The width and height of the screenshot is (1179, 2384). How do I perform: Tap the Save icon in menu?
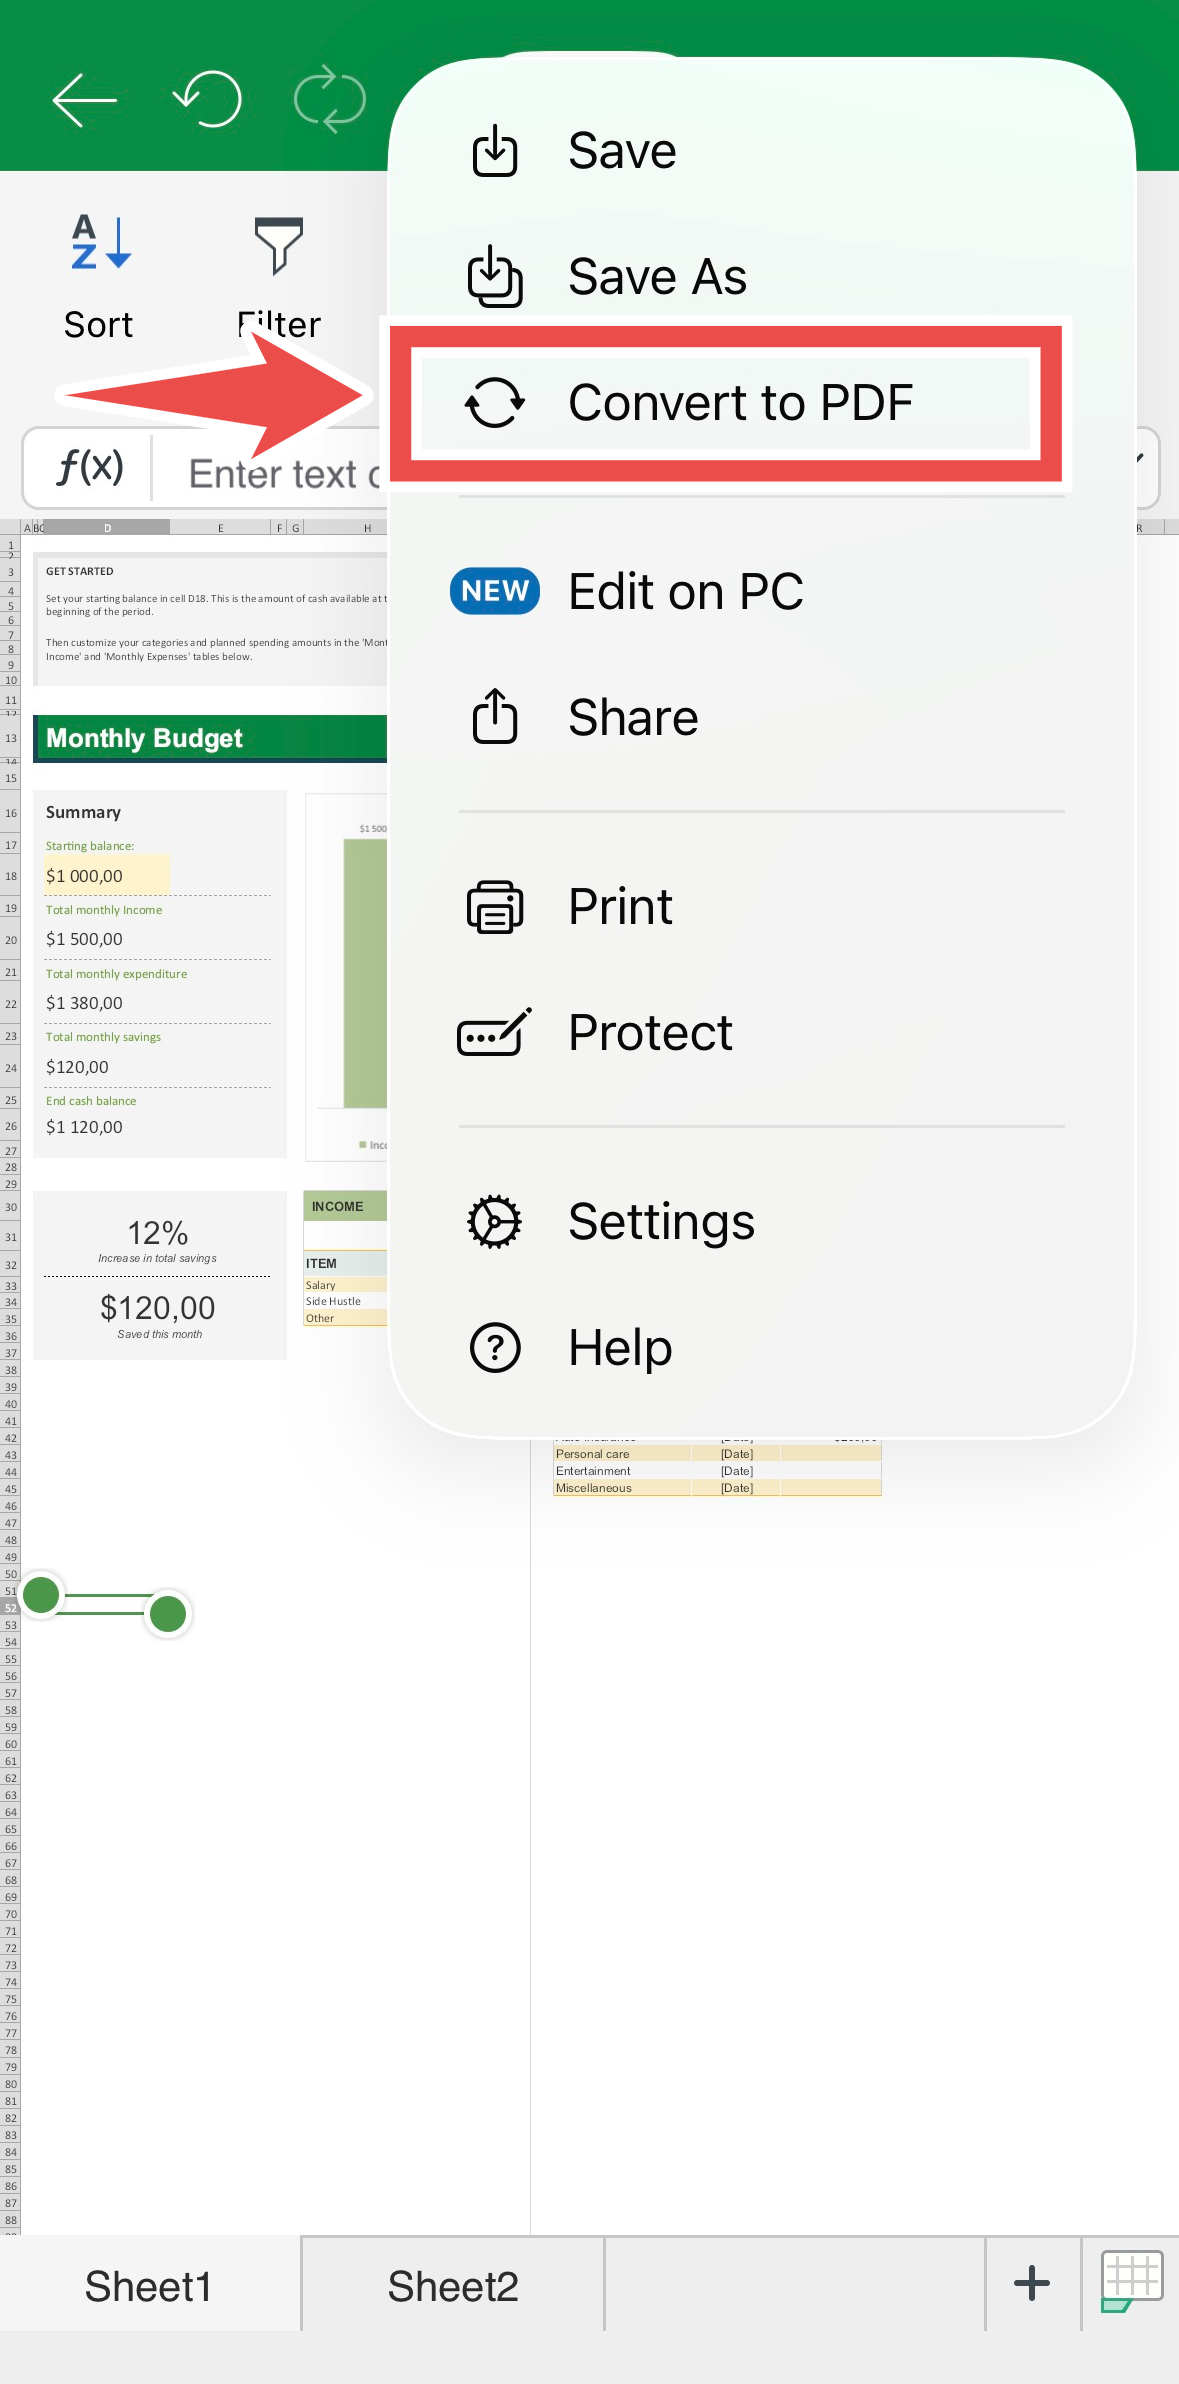pyautogui.click(x=495, y=151)
